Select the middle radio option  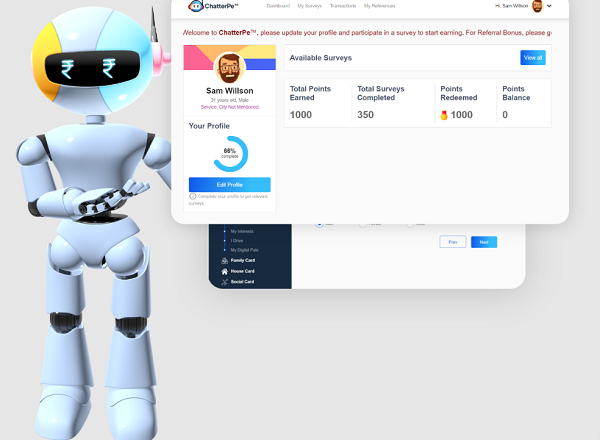pos(364,223)
